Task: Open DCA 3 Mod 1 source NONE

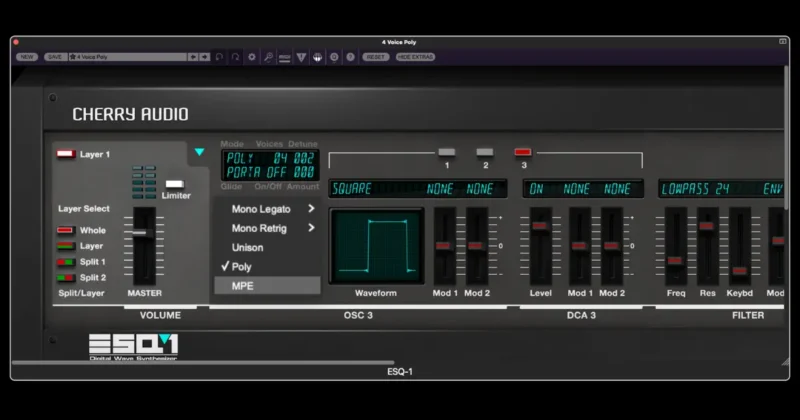Action: coord(577,189)
